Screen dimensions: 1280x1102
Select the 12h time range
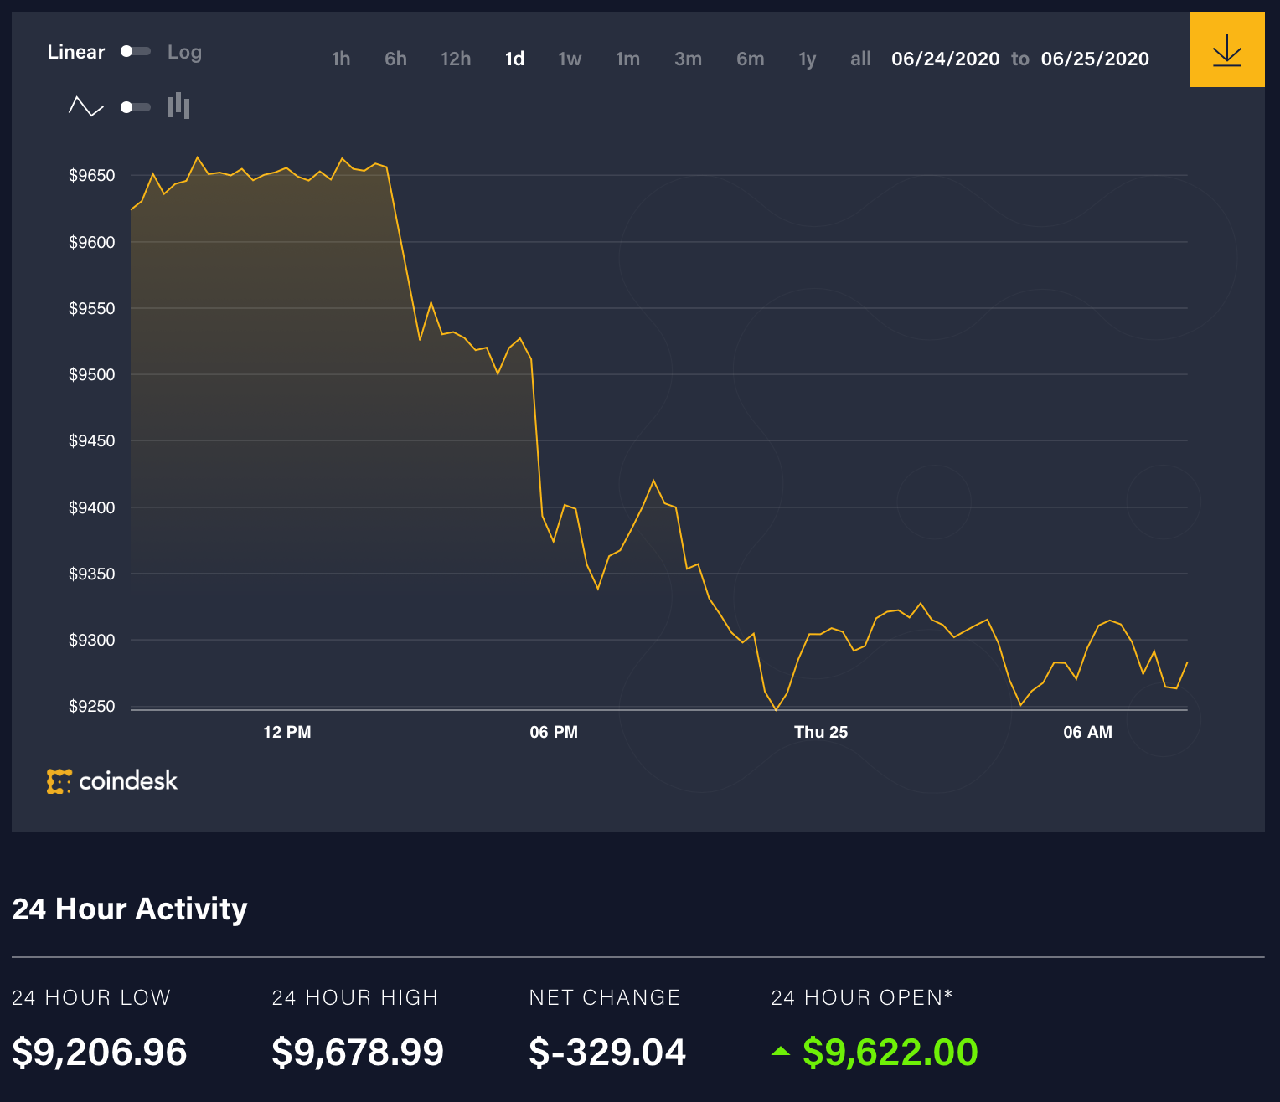pyautogui.click(x=456, y=59)
